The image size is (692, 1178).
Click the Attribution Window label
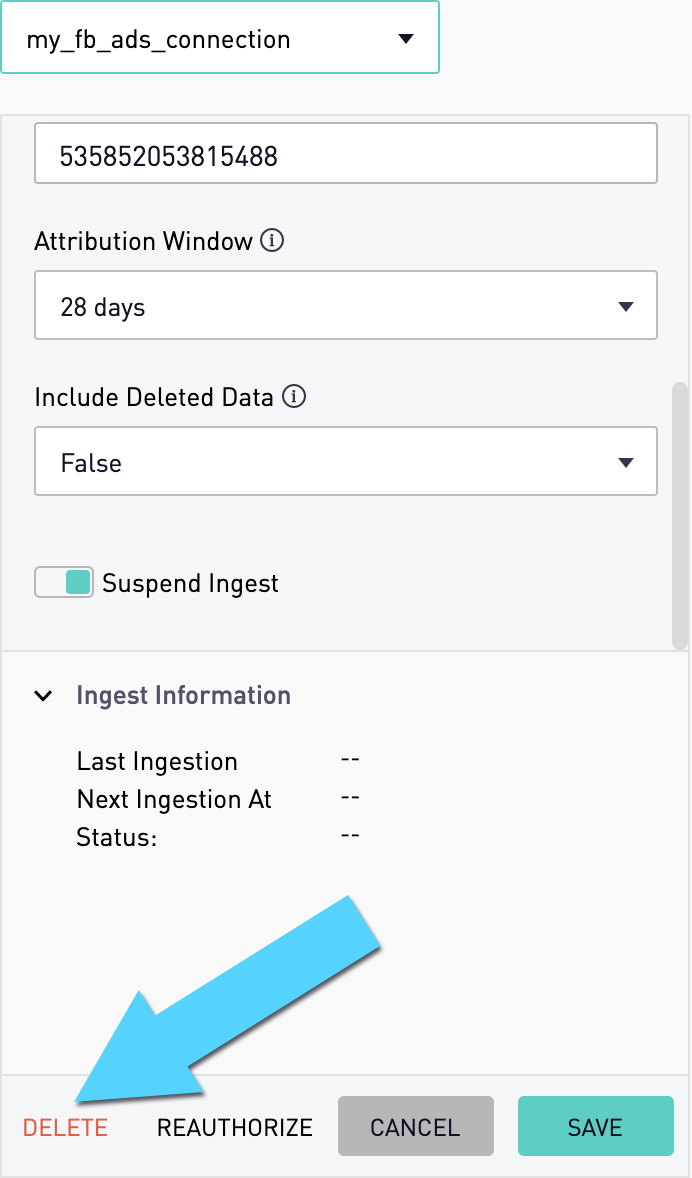(144, 242)
